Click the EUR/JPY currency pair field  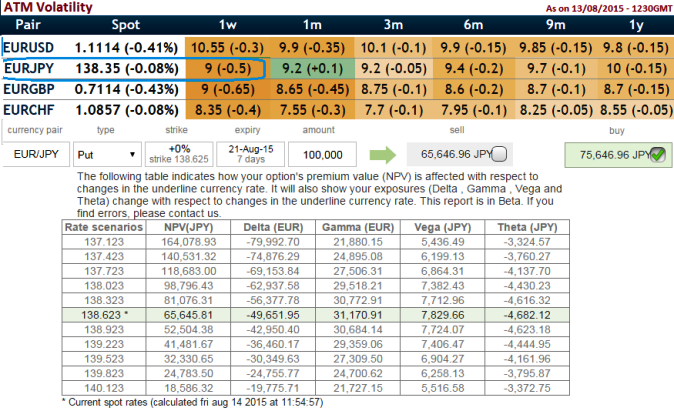pos(36,154)
